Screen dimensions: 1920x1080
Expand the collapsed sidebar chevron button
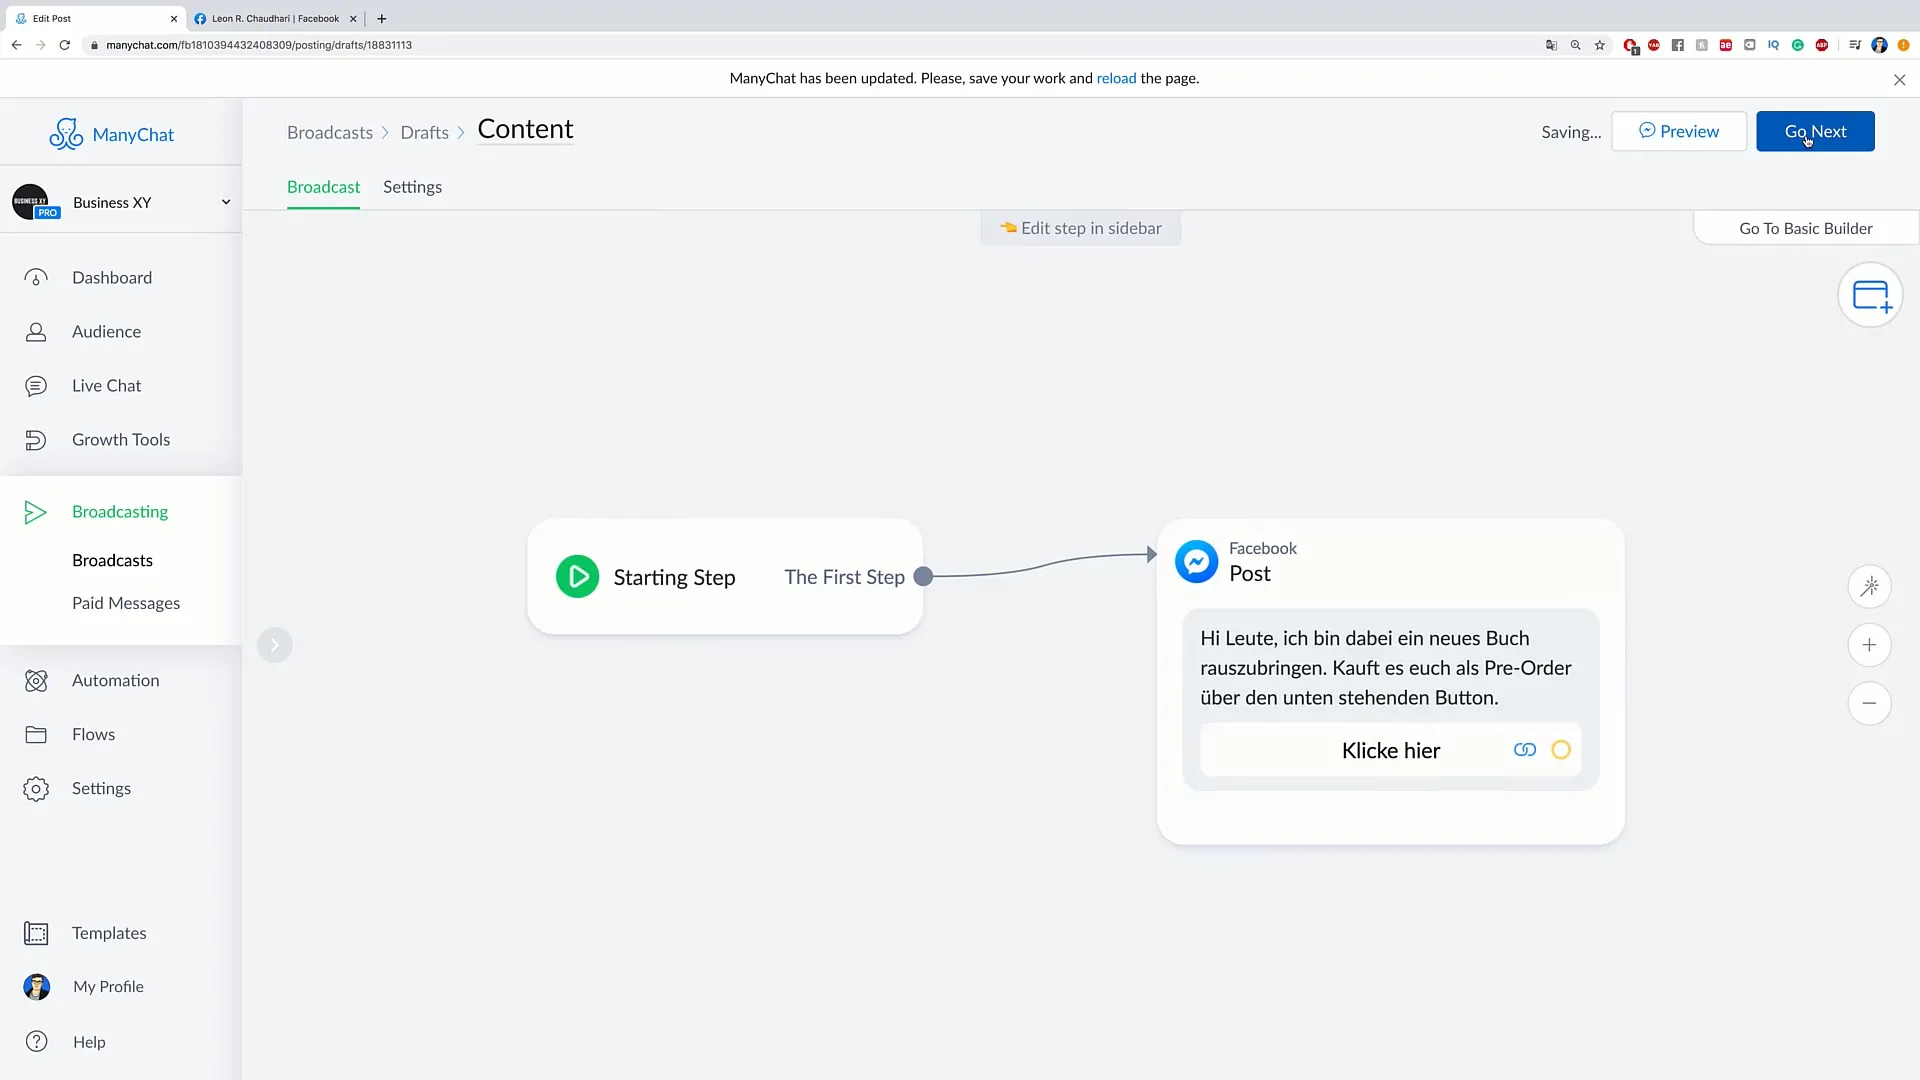click(x=275, y=645)
